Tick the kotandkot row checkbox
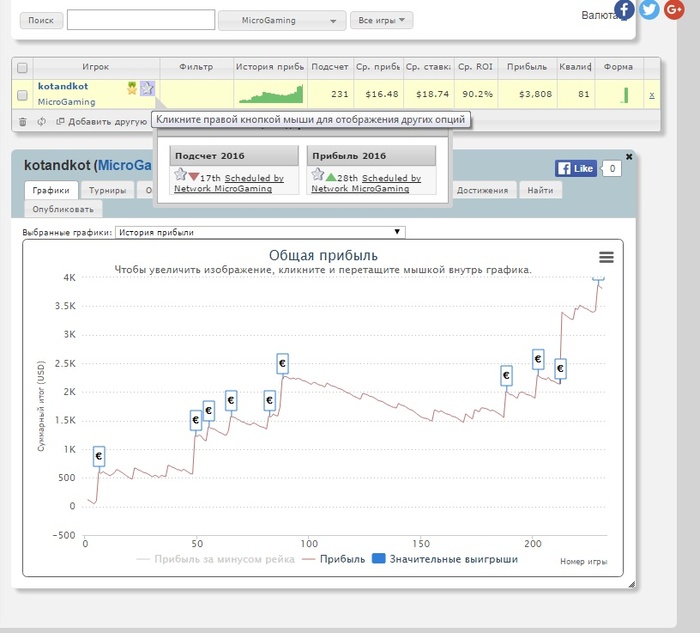Viewport: 700px width, 633px height. coord(23,95)
